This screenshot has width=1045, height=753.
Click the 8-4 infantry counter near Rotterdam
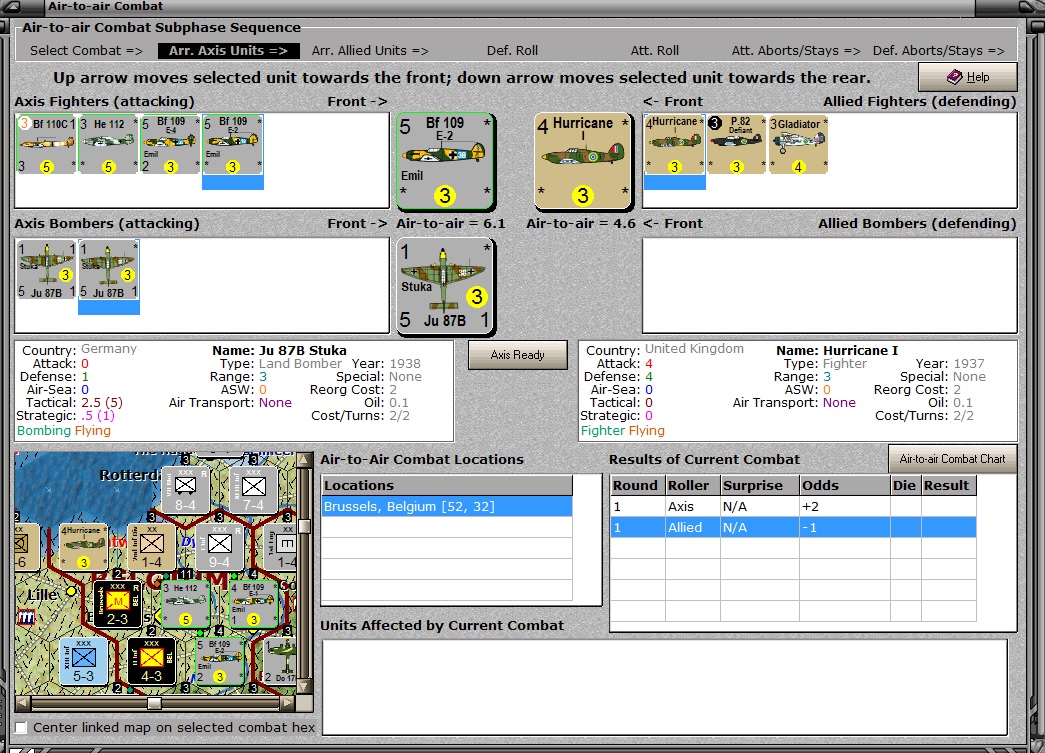185,489
